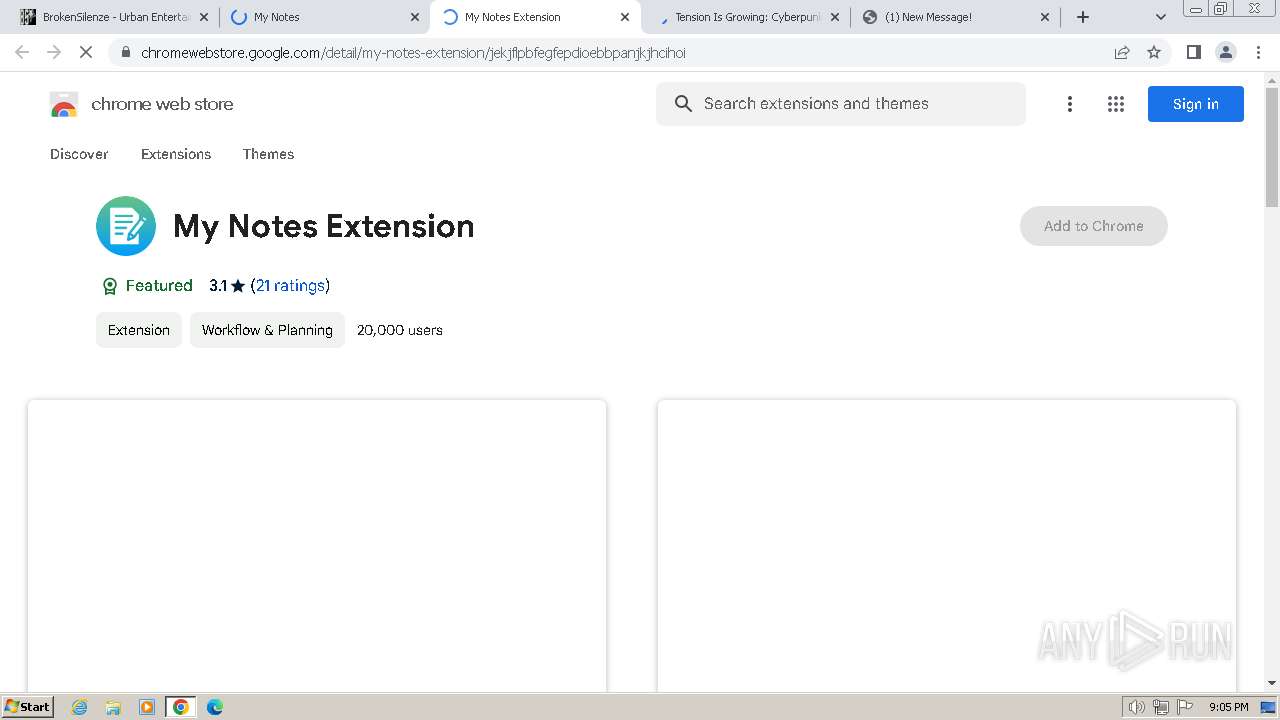Close the (1) New Message! tab
Screen dimensions: 1280x720
click(x=1045, y=17)
